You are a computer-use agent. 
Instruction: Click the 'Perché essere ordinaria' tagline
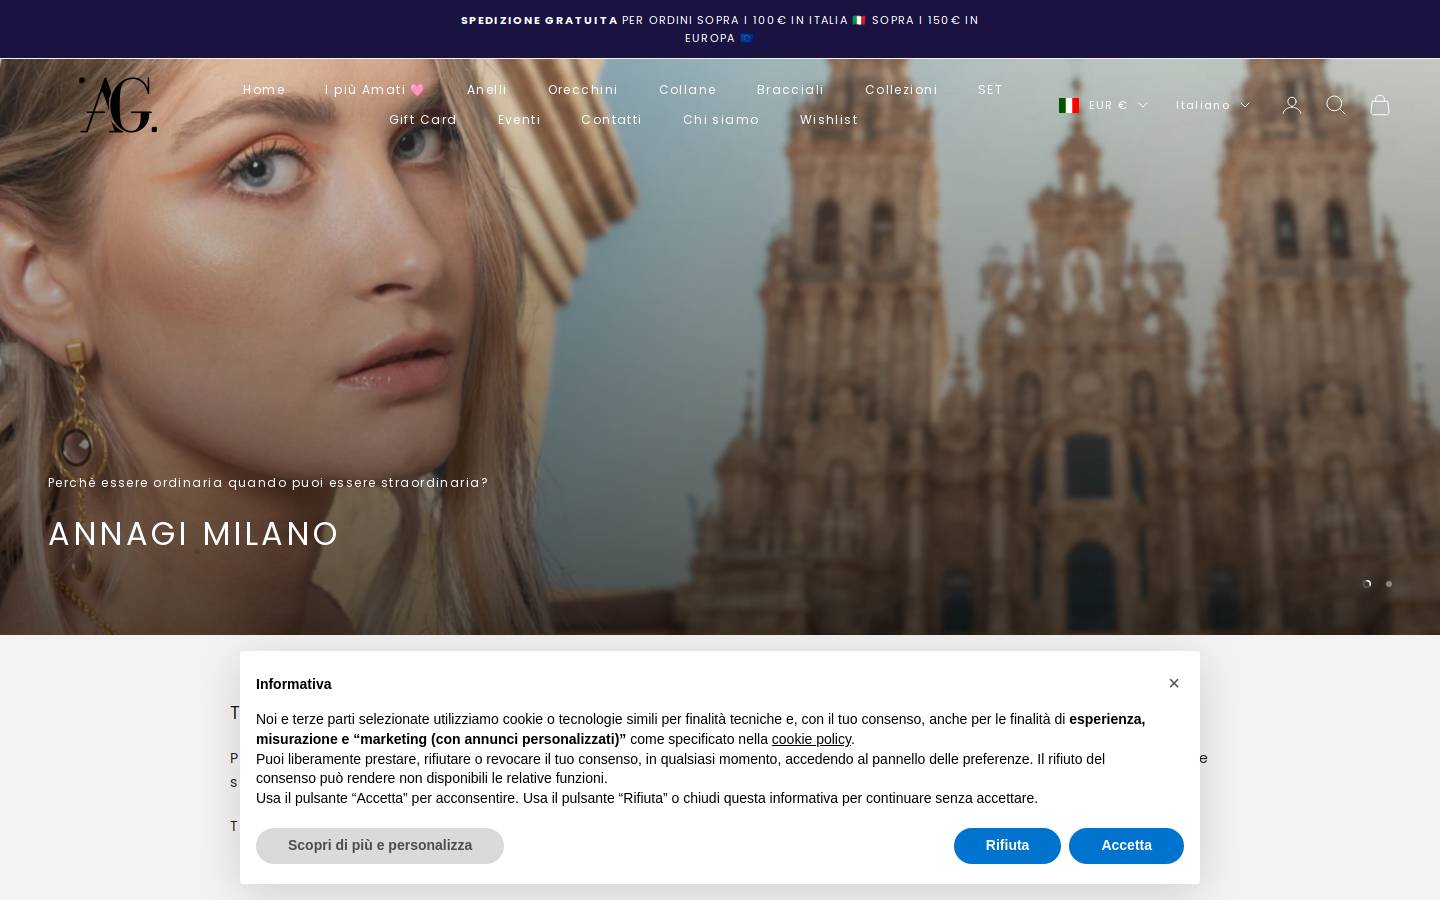268,483
